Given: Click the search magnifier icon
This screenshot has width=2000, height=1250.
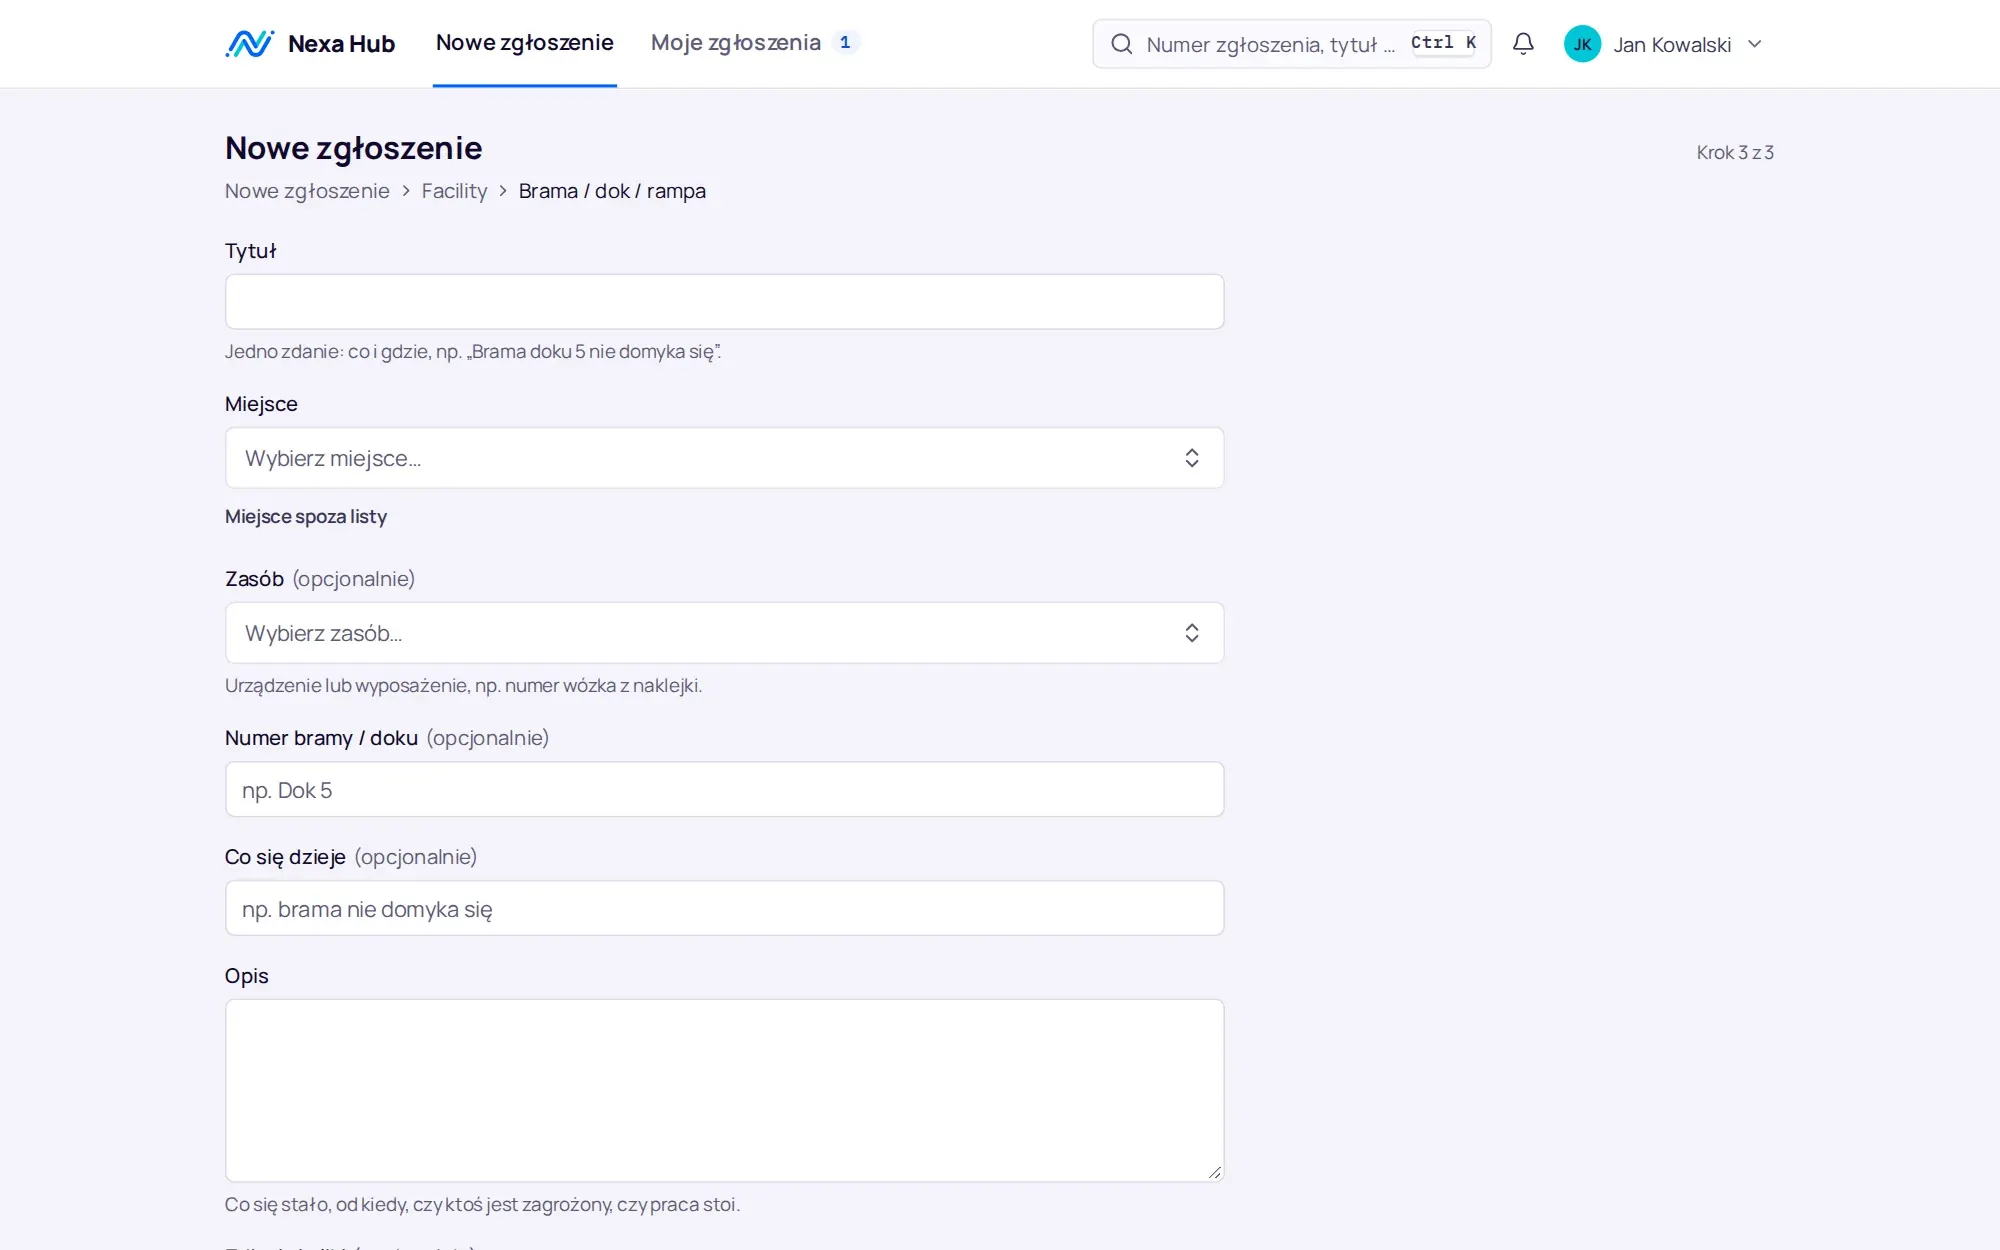Looking at the screenshot, I should point(1122,44).
